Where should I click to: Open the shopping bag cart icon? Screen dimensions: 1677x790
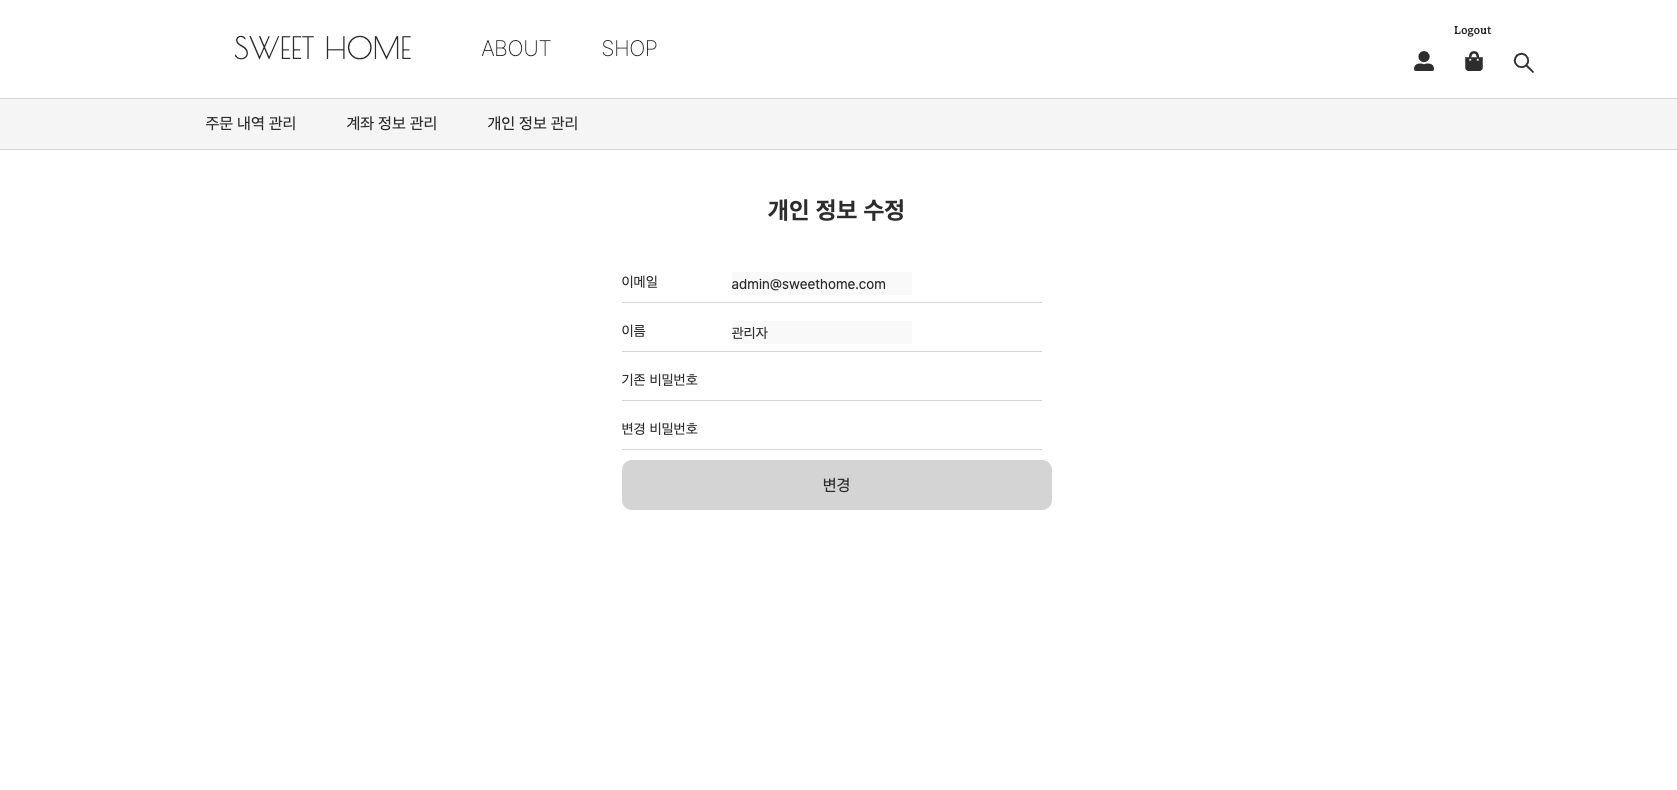point(1473,62)
